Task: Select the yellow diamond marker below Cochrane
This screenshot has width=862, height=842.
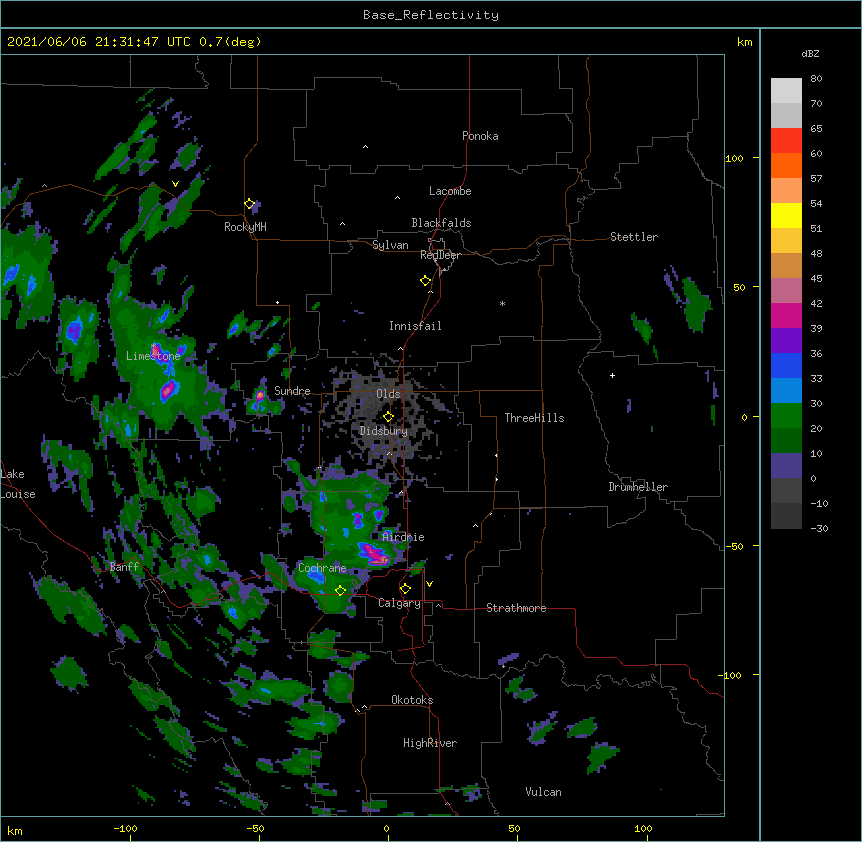Action: 340,590
